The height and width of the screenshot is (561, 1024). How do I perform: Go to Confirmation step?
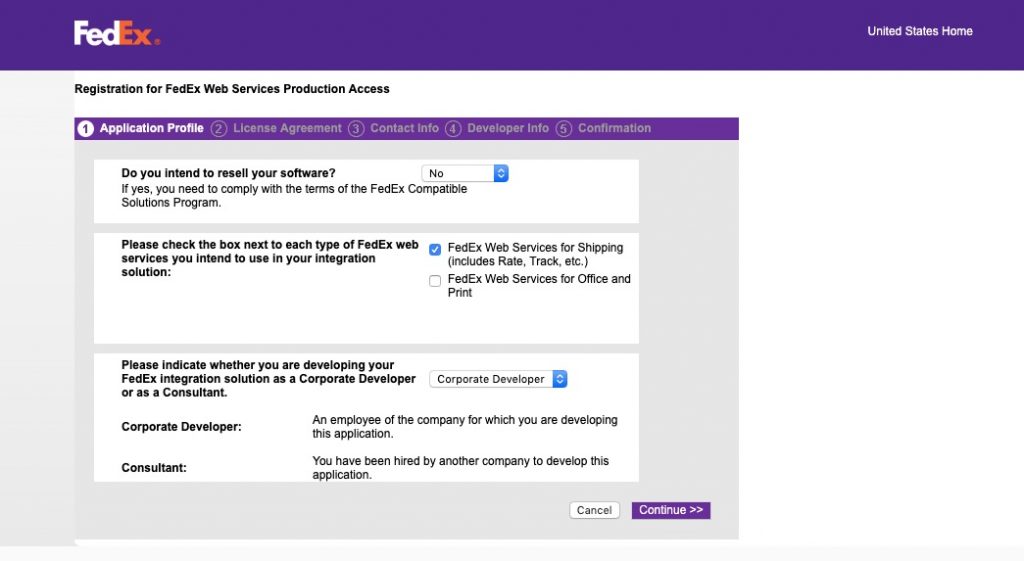615,128
